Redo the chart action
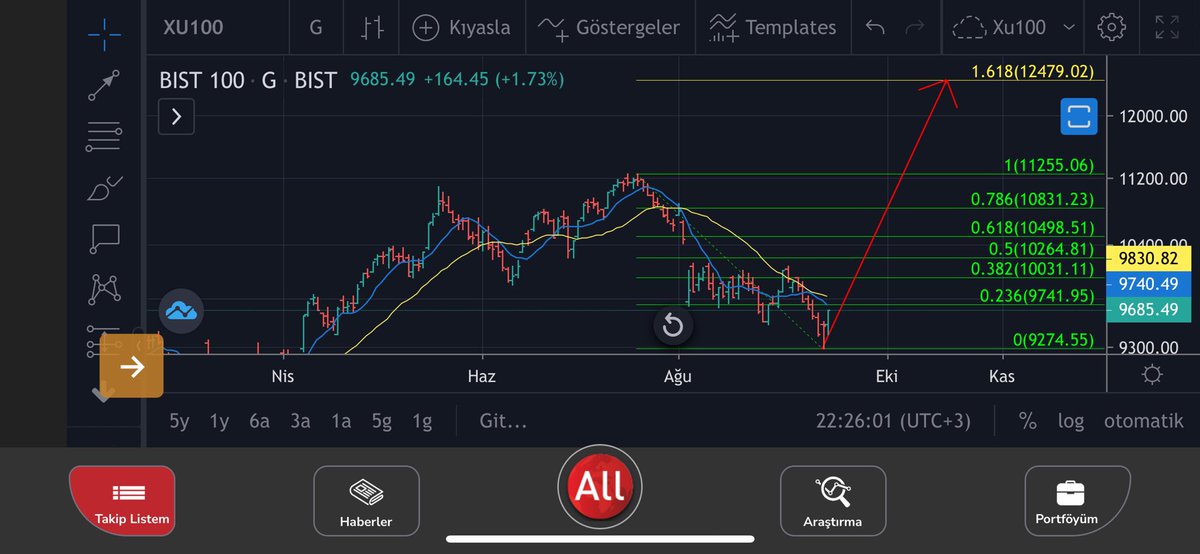This screenshot has width=1200, height=554. tap(914, 27)
